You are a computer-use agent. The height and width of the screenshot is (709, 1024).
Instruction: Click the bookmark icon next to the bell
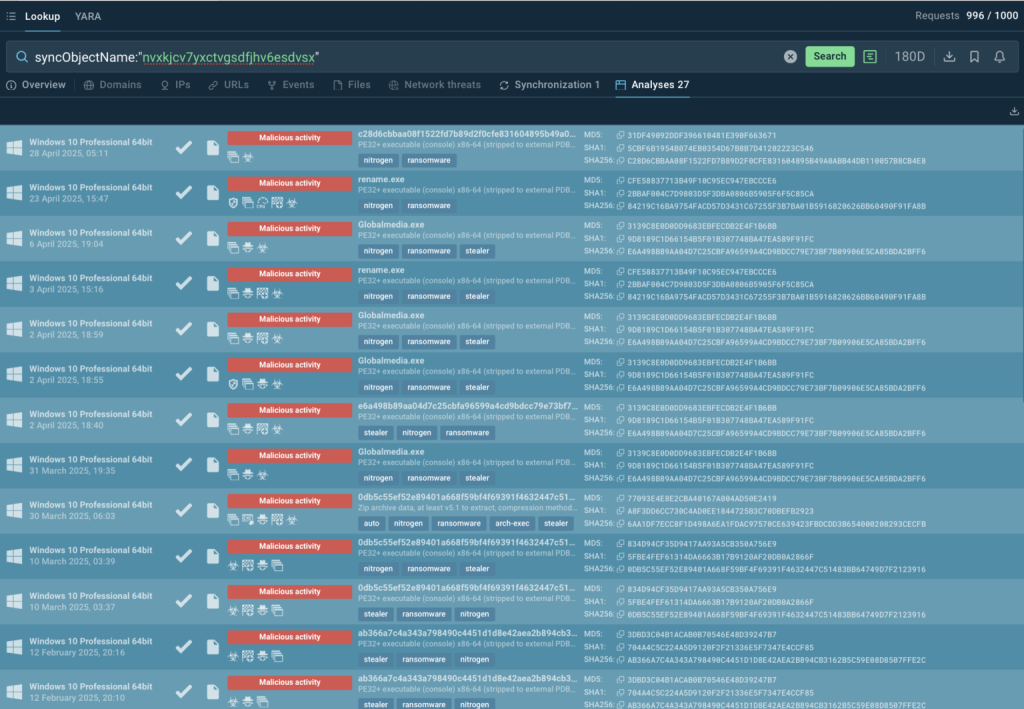[975, 57]
